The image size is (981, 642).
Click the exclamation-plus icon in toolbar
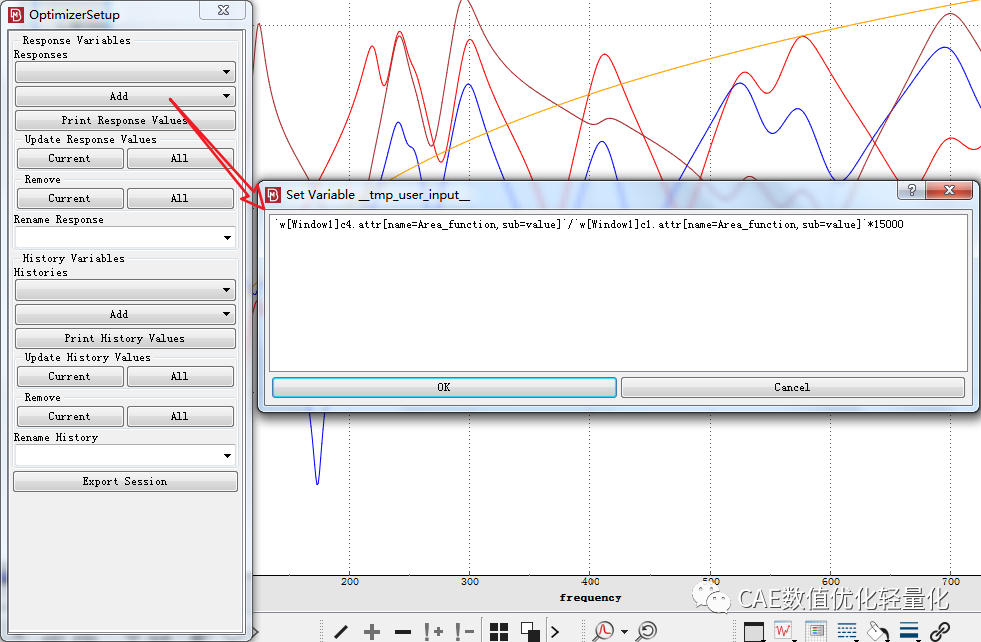(x=433, y=631)
